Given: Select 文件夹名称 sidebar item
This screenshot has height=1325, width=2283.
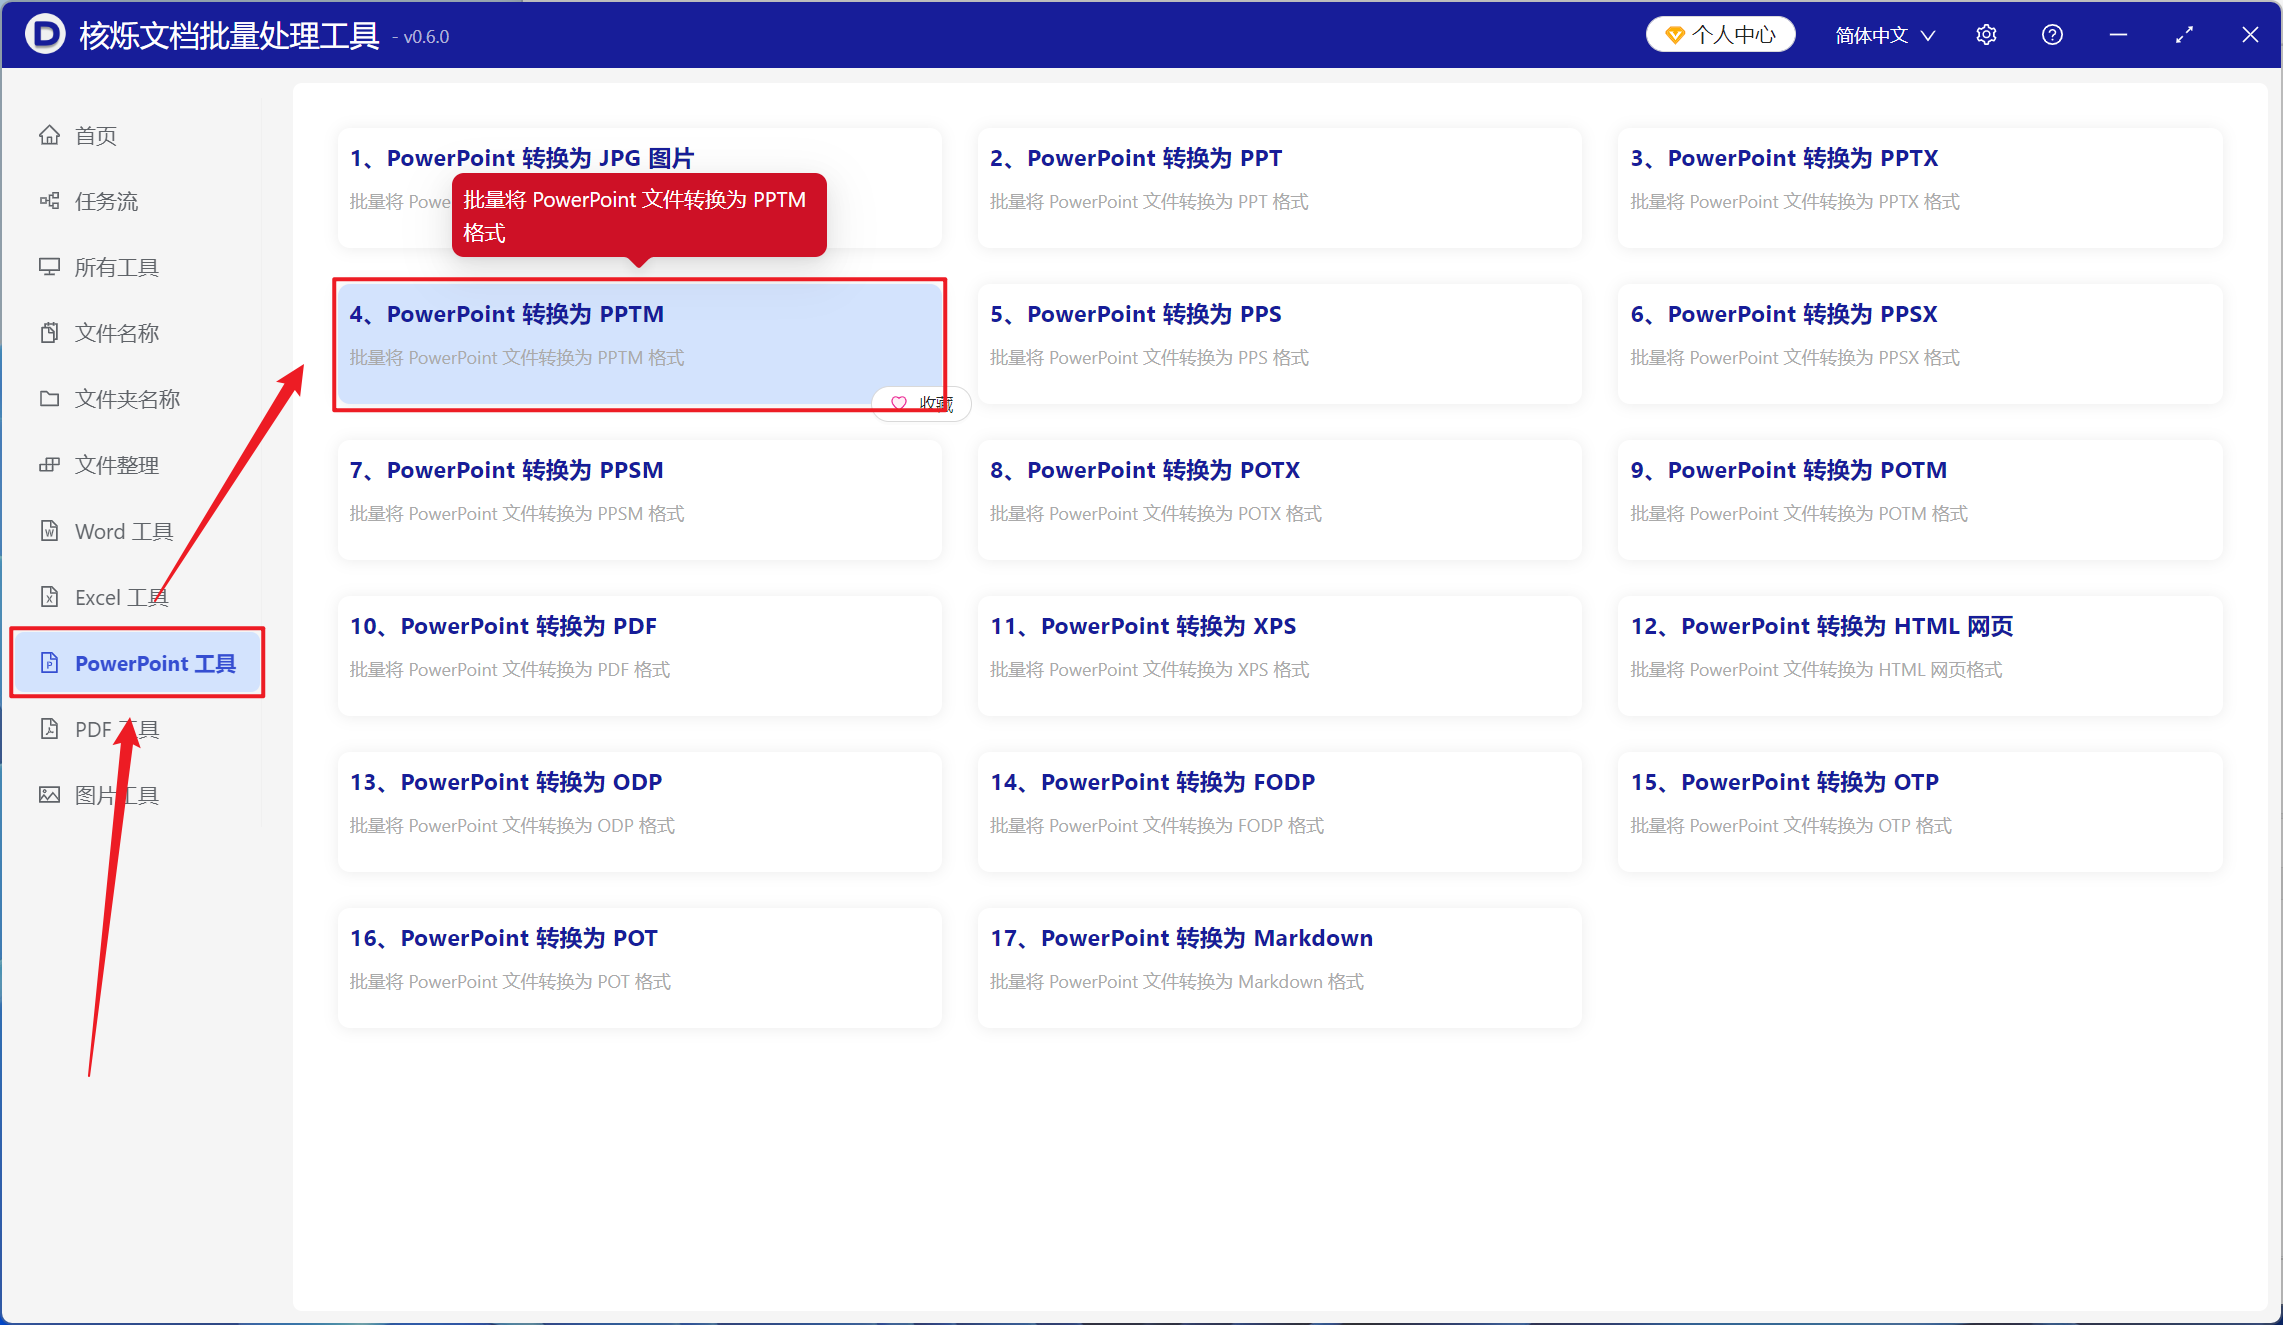Looking at the screenshot, I should pos(136,399).
